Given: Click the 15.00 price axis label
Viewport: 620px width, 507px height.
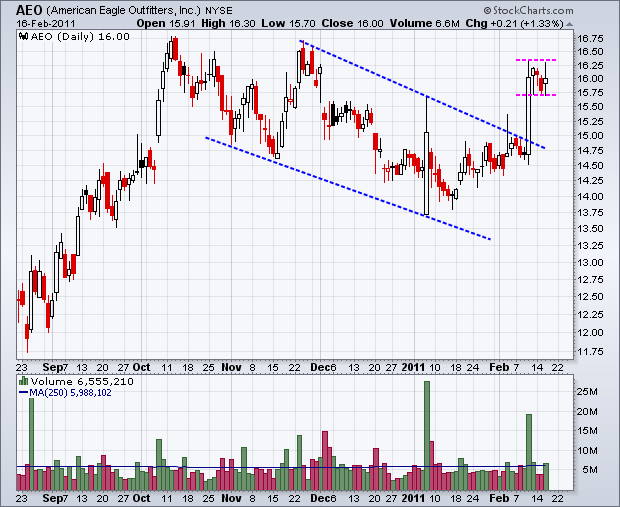Looking at the screenshot, I should [x=590, y=136].
